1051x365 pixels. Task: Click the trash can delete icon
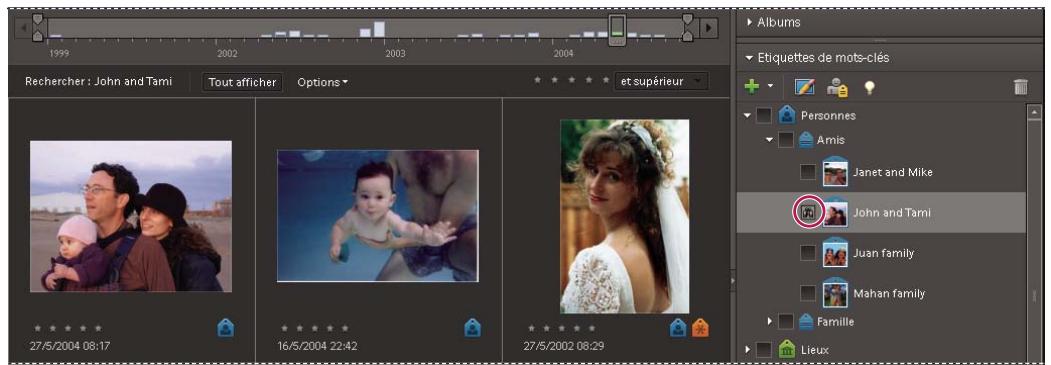[x=1020, y=87]
